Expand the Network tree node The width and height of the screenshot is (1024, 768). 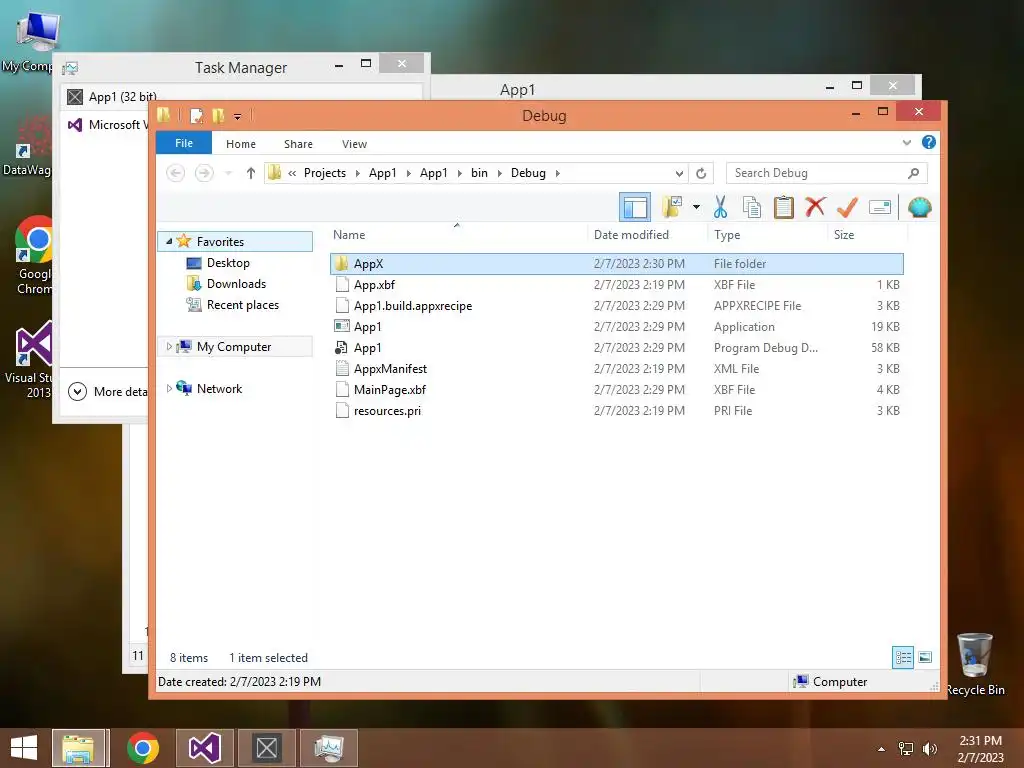point(168,389)
